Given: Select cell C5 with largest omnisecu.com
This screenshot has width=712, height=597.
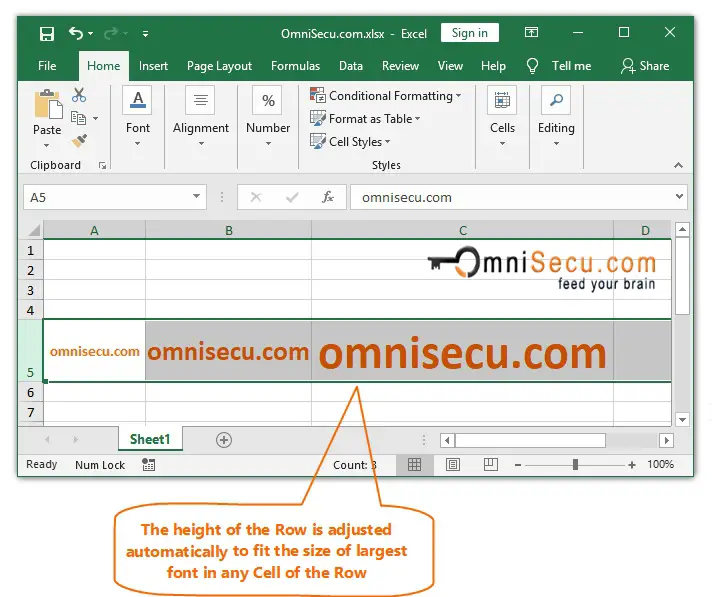Looking at the screenshot, I should pyautogui.click(x=463, y=350).
